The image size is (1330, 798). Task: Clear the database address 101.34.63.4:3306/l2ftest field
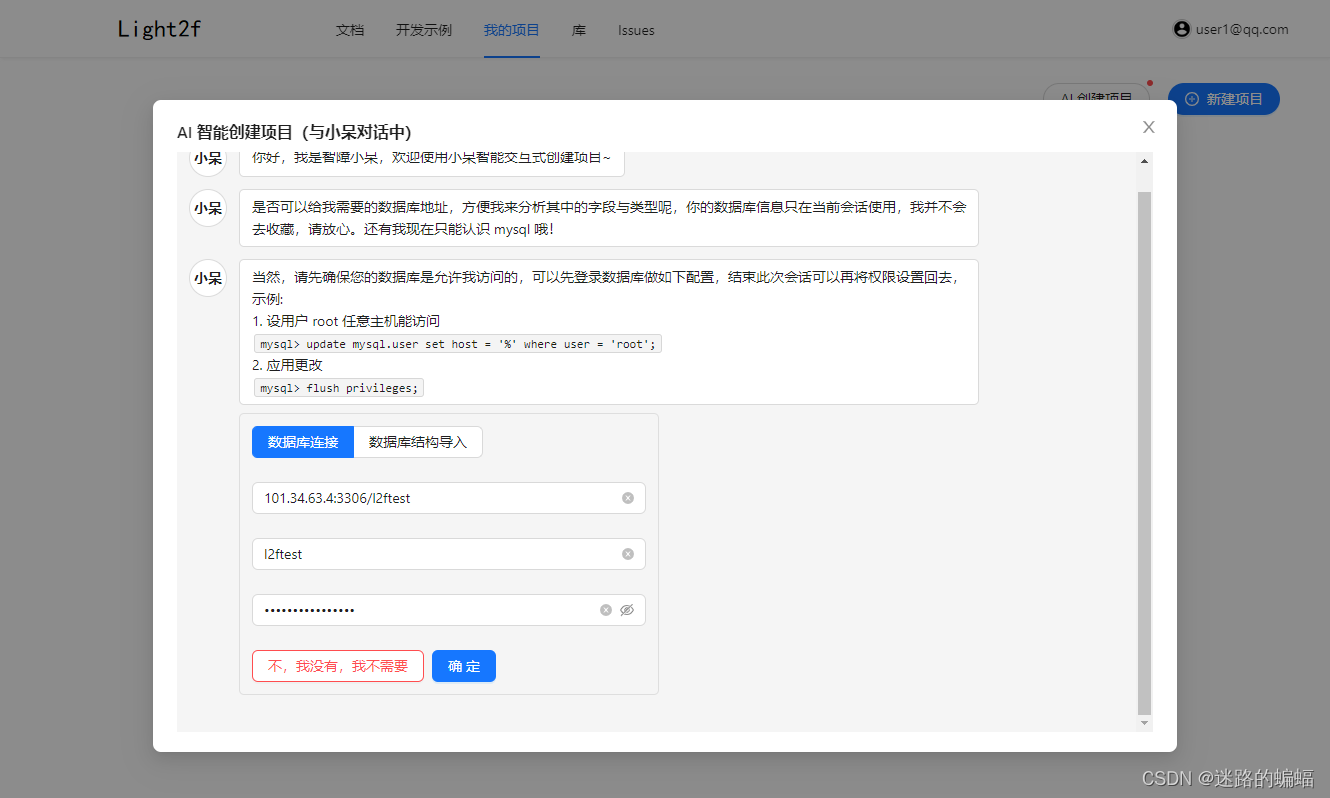tap(628, 497)
